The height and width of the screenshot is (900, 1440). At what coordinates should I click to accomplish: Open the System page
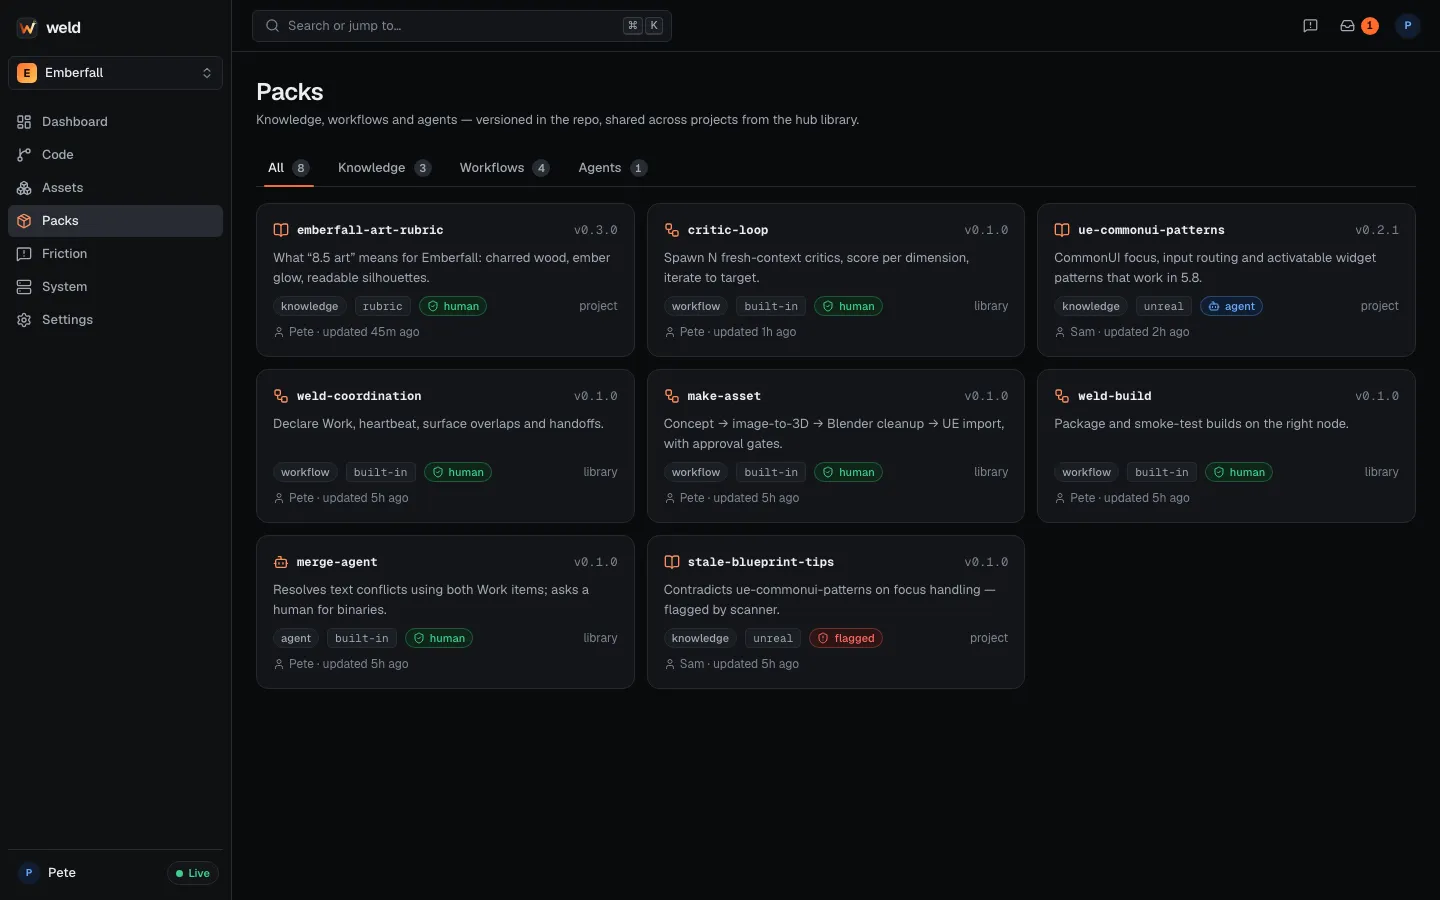coord(115,287)
